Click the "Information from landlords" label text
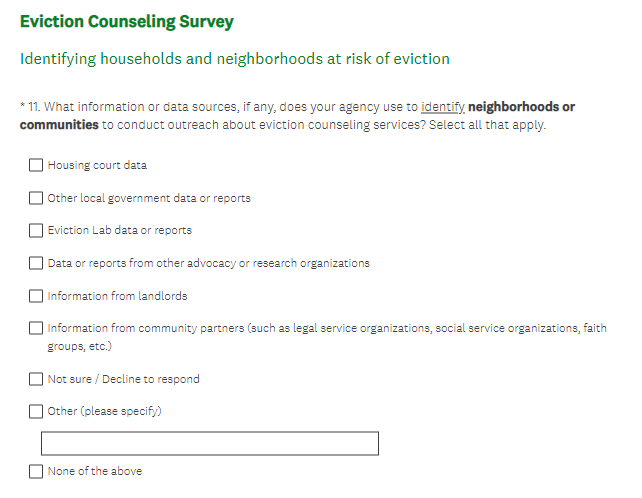The image size is (642, 498). (117, 296)
